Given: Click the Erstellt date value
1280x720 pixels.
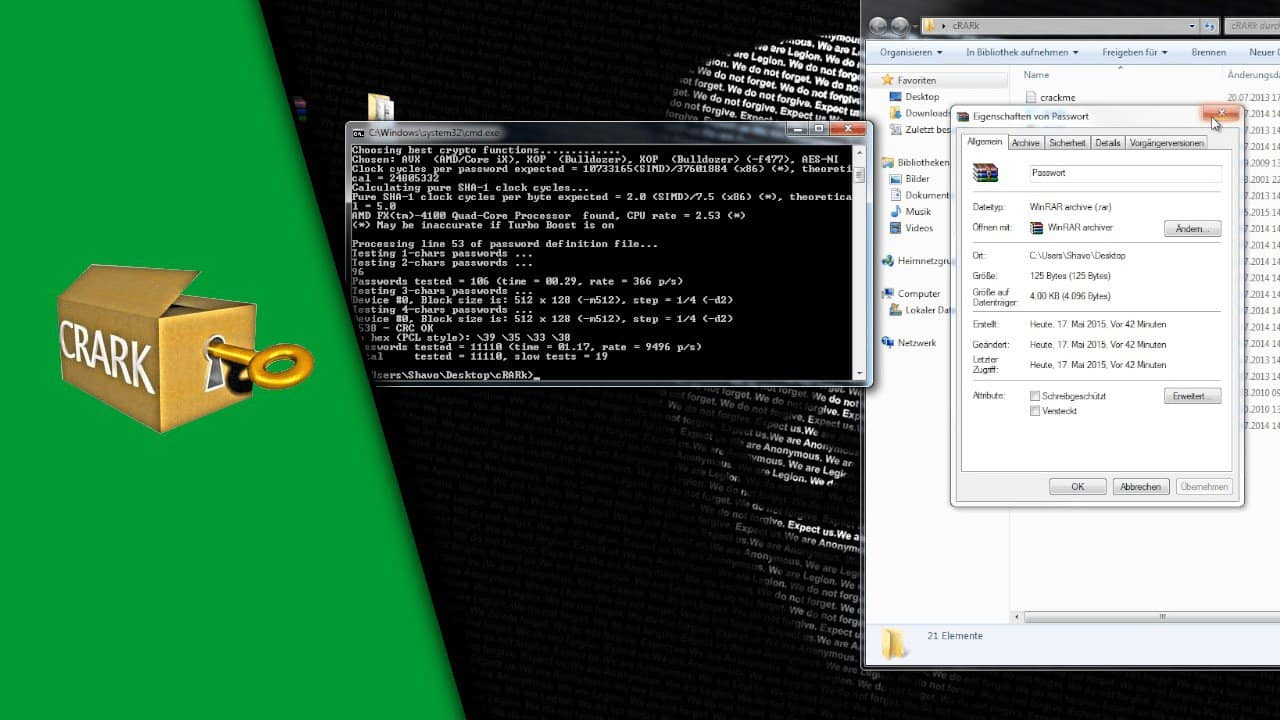Looking at the screenshot, I should click(x=1097, y=325).
